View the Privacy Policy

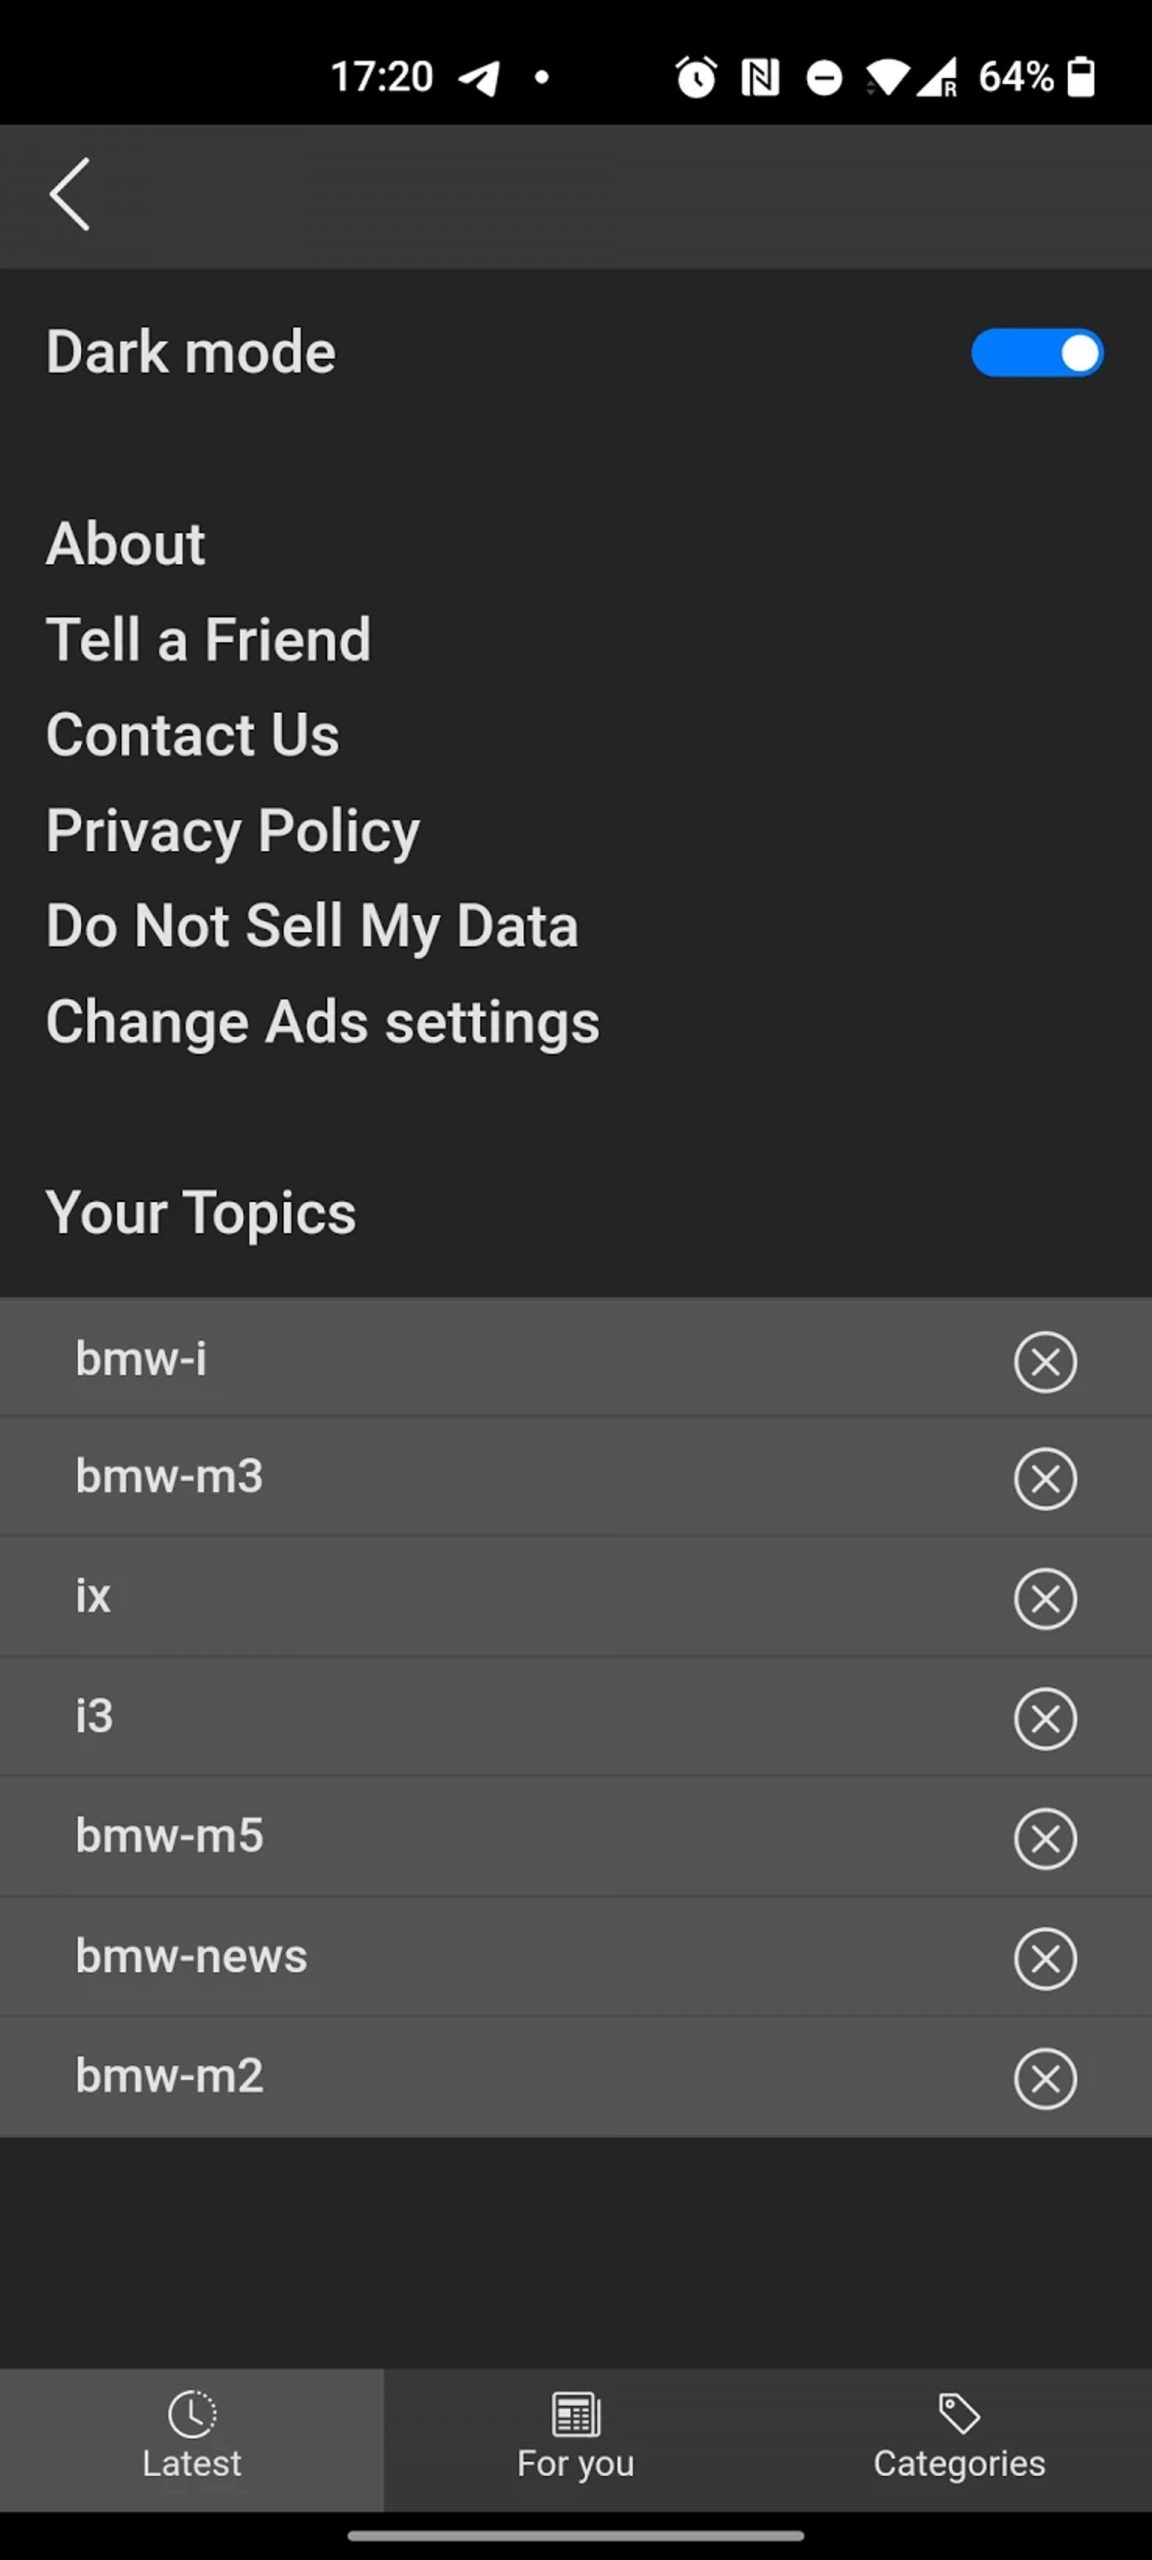233,831
